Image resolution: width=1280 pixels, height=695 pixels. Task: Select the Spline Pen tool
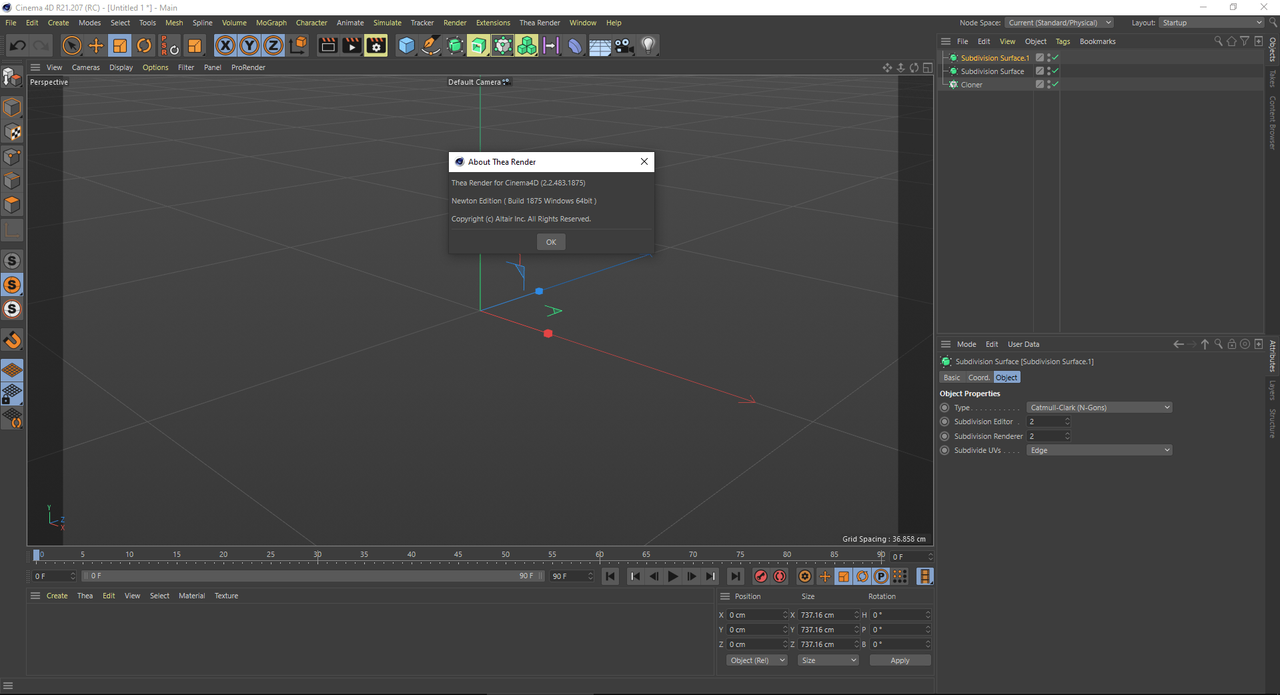(430, 45)
